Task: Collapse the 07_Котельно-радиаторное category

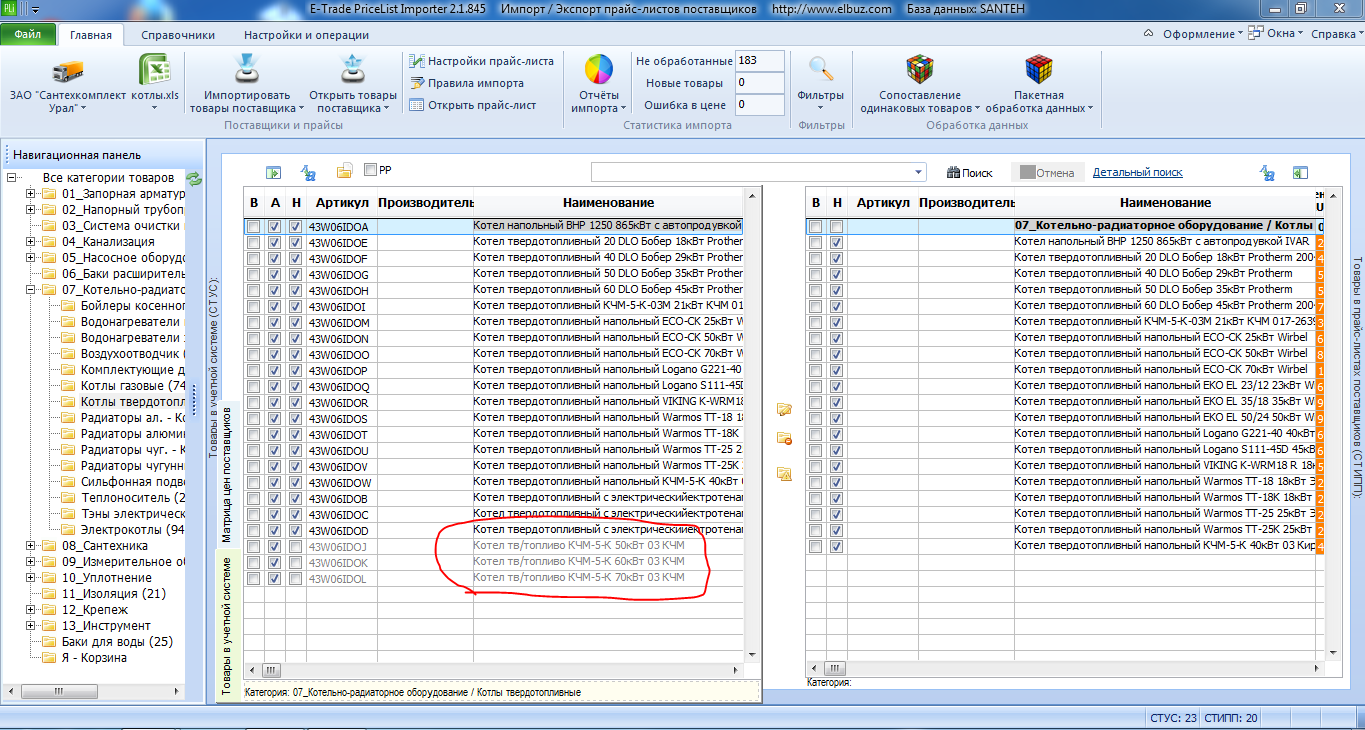Action: point(30,290)
